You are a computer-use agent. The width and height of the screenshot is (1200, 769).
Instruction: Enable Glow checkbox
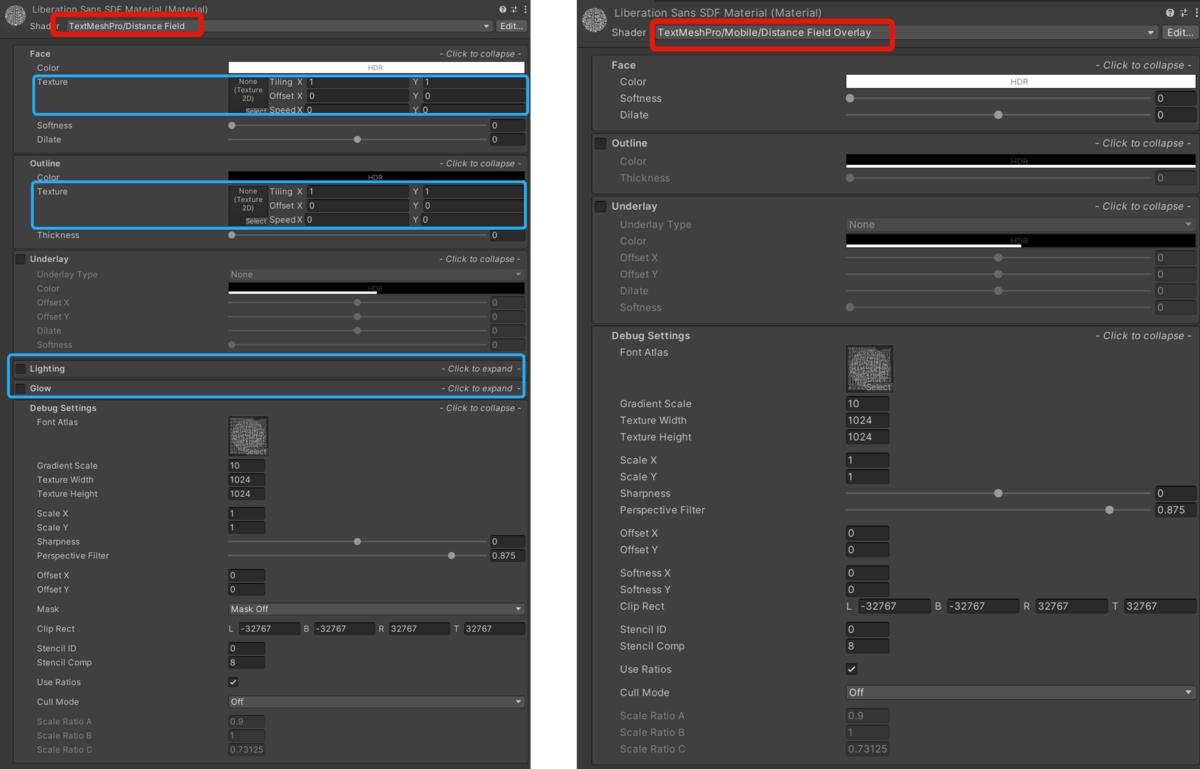click(20, 388)
